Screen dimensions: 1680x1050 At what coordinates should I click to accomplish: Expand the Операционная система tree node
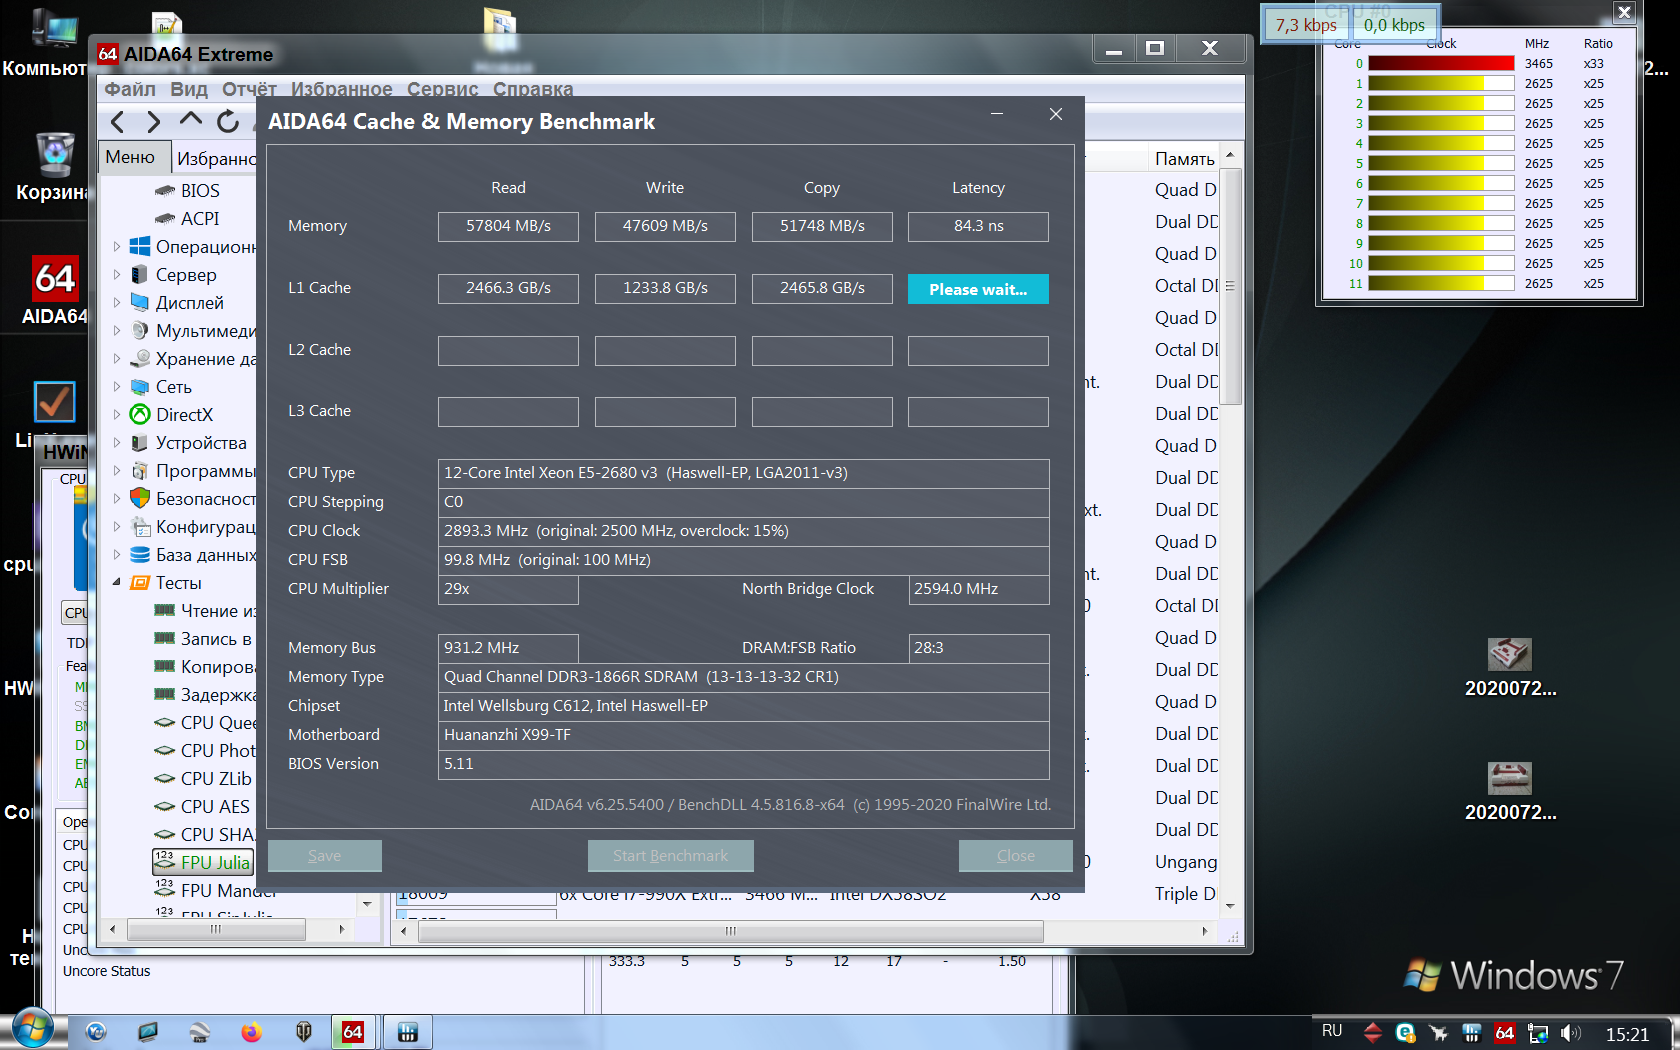(117, 246)
